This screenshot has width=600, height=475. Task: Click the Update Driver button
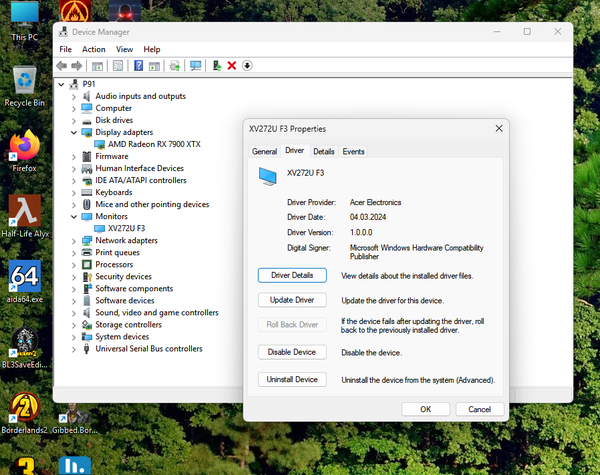point(292,300)
